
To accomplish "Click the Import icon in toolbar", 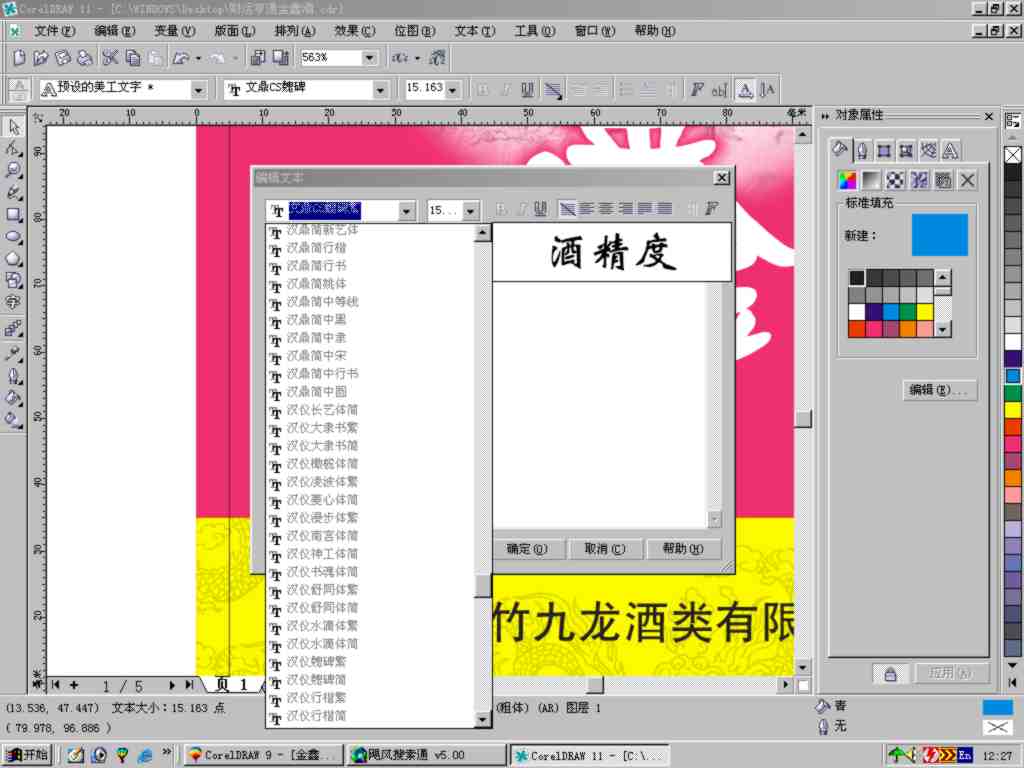I will pos(258,58).
